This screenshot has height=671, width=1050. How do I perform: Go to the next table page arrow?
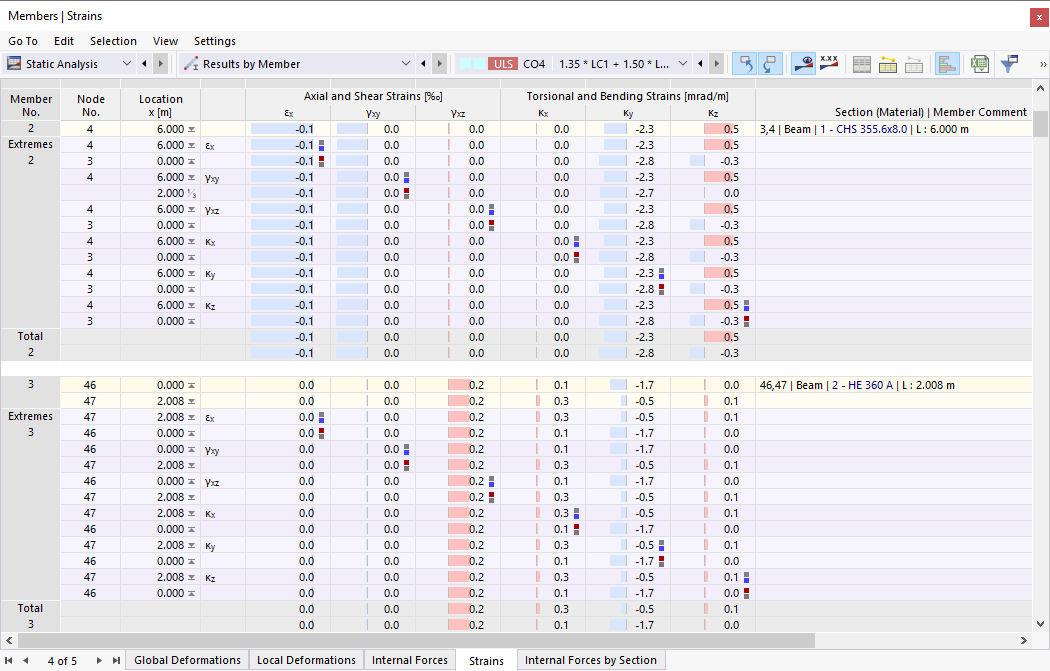(97, 660)
